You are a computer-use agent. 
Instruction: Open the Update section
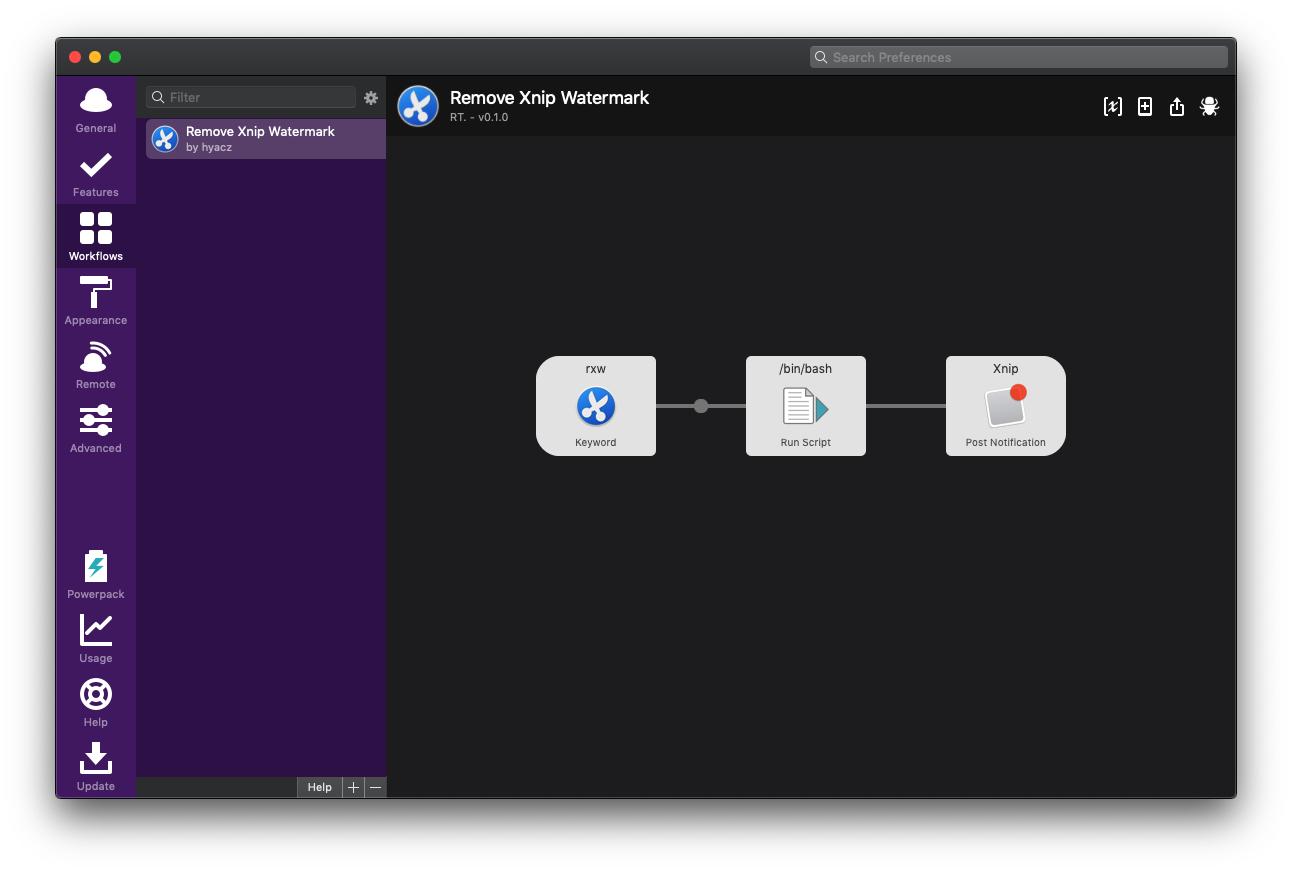click(x=96, y=767)
